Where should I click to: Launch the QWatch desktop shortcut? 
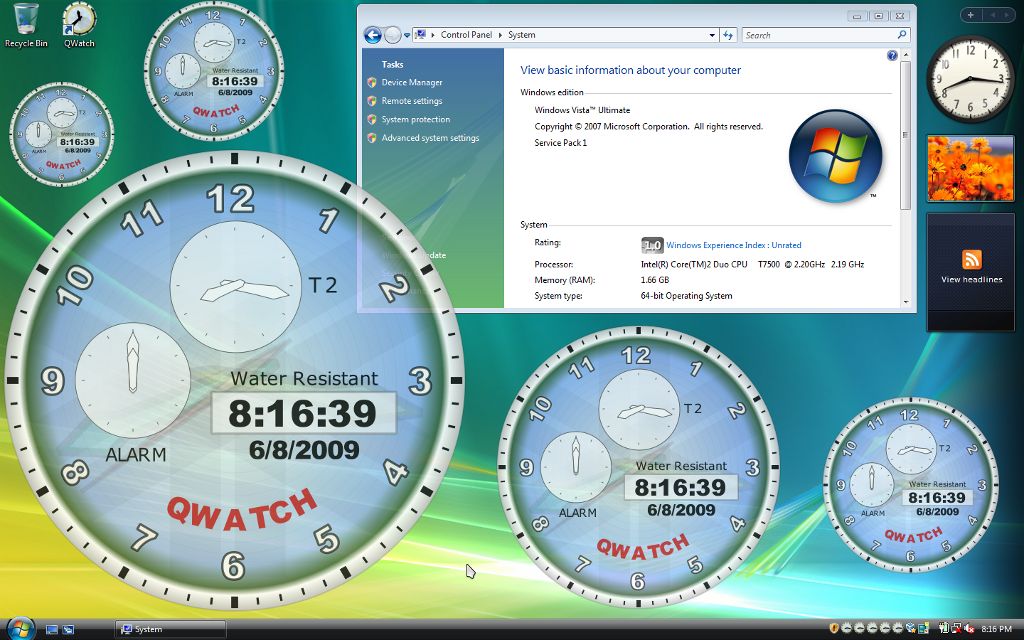click(79, 25)
